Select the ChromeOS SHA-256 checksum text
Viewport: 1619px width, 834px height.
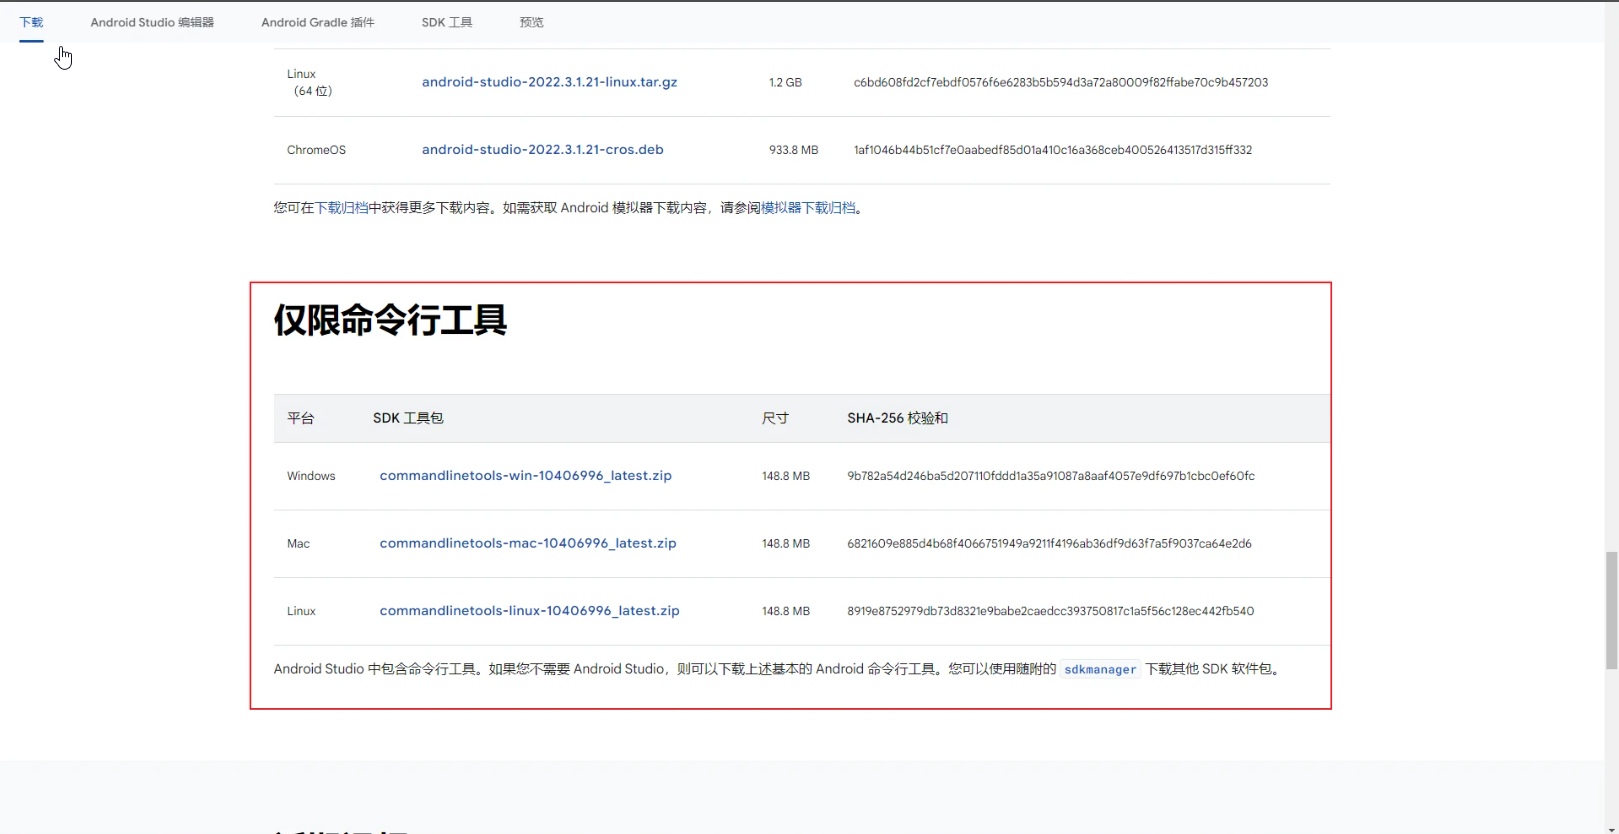1052,150
